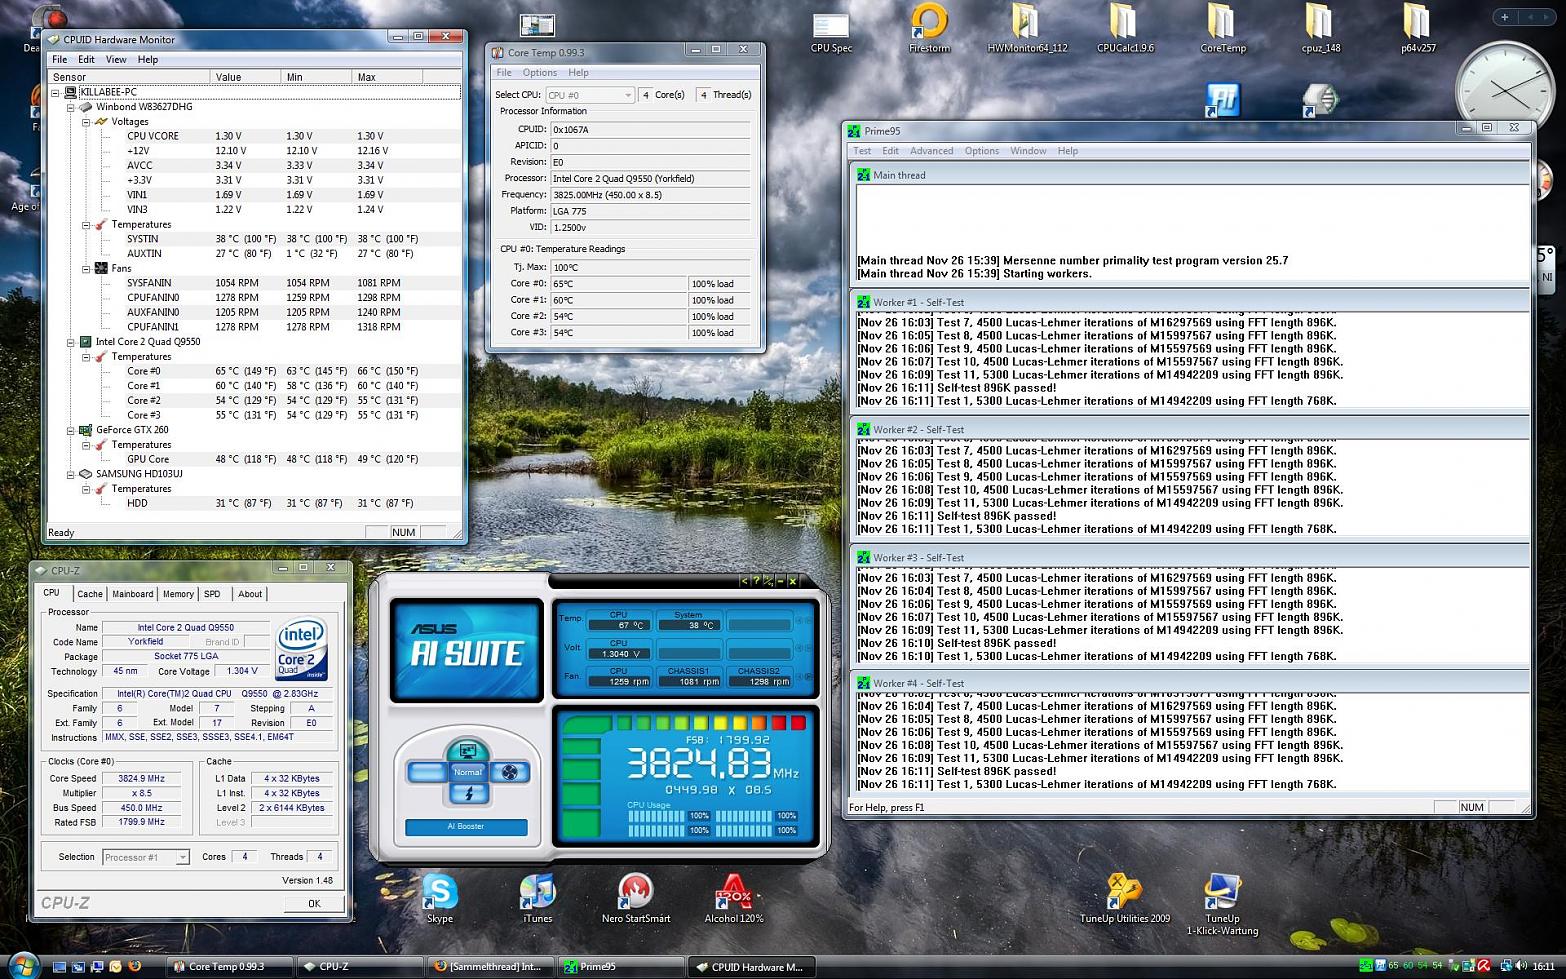Switch to Sammelthread Firefox taskbar button
This screenshot has width=1566, height=979.
489,966
